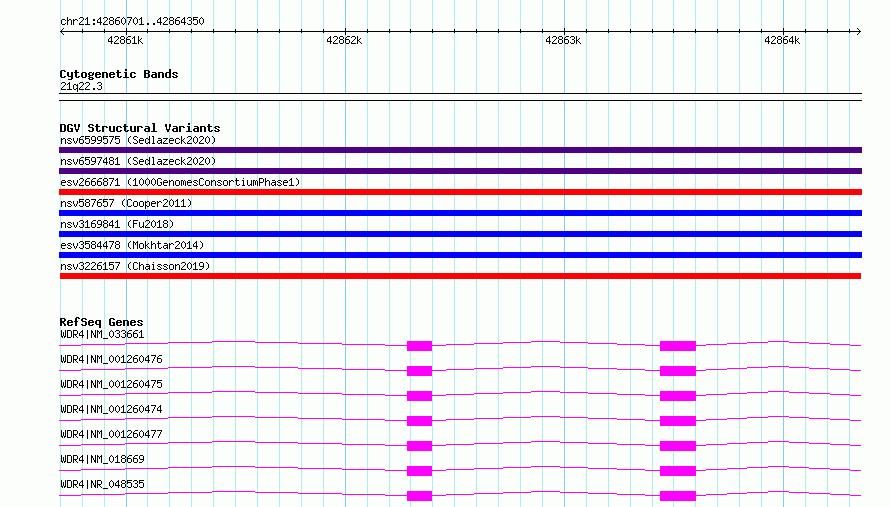This screenshot has width=890, height=507.
Task: Click the second exon of WDR4|NM_033661
Action: pyautogui.click(x=678, y=346)
